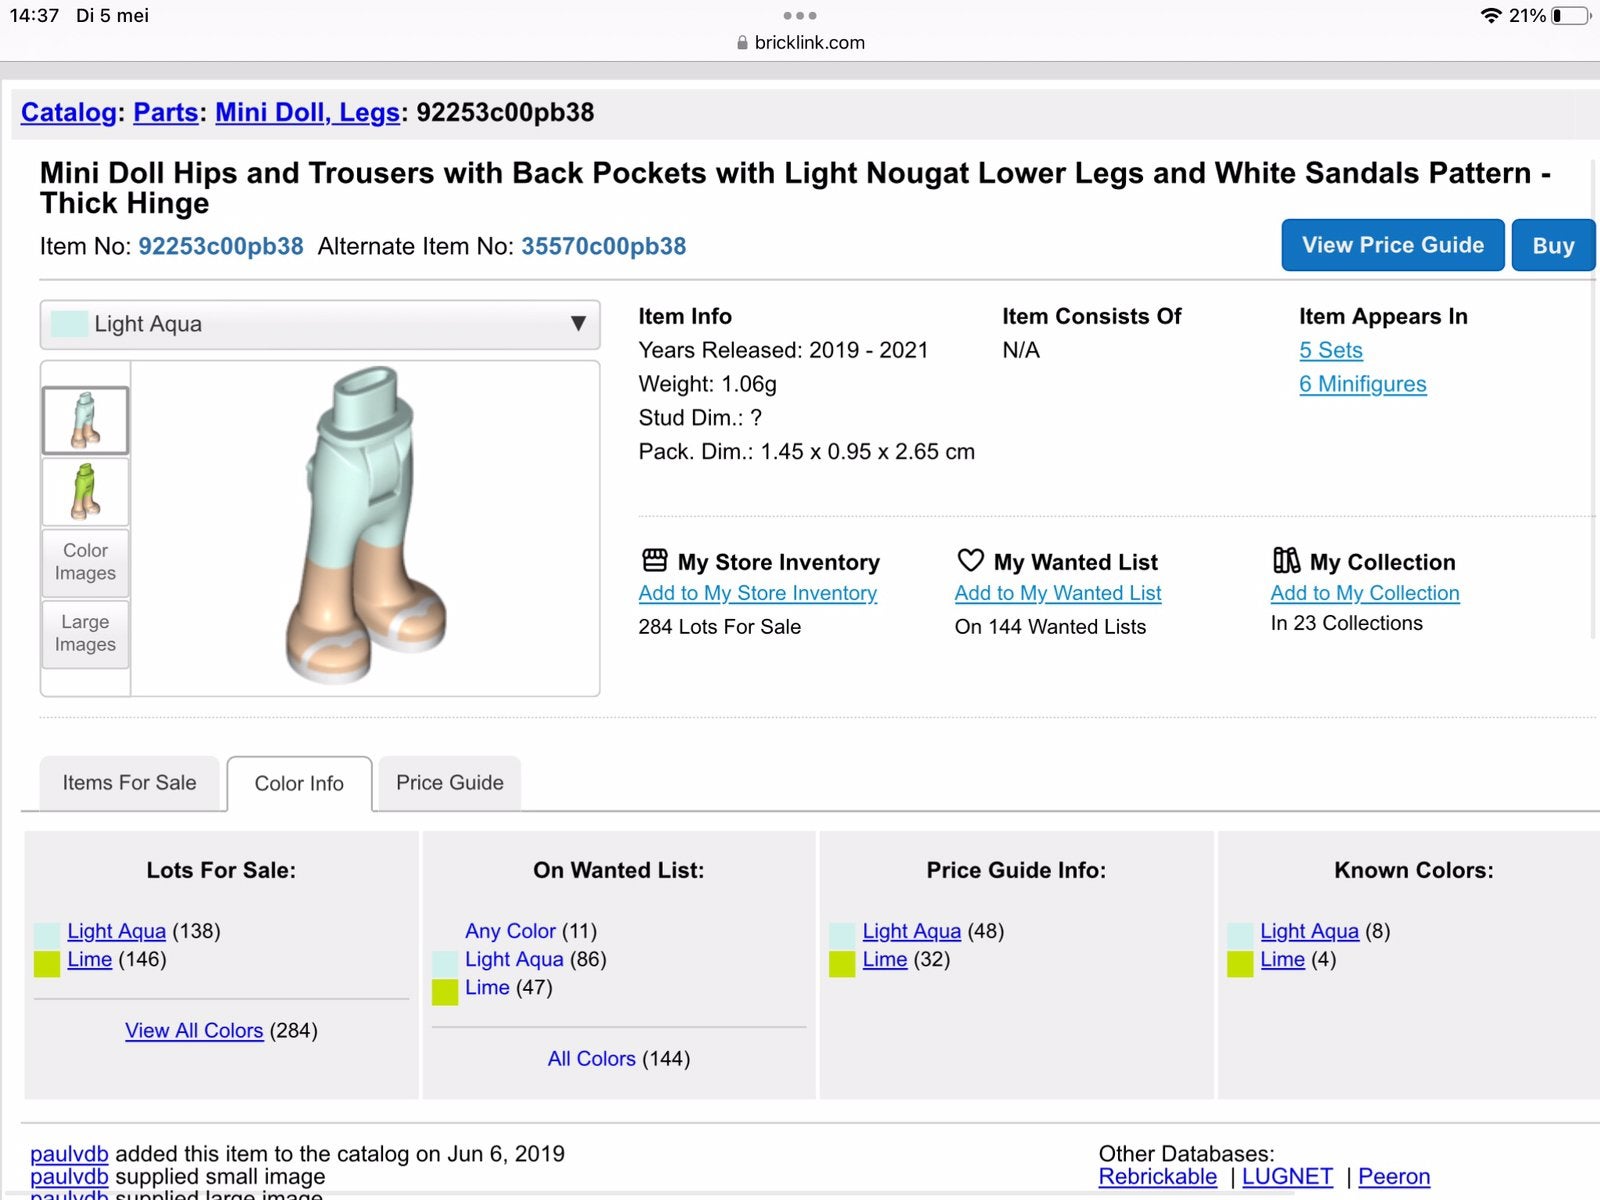This screenshot has height=1200, width=1600.
Task: Select the Light Aqua legs thumbnail
Action: point(85,420)
